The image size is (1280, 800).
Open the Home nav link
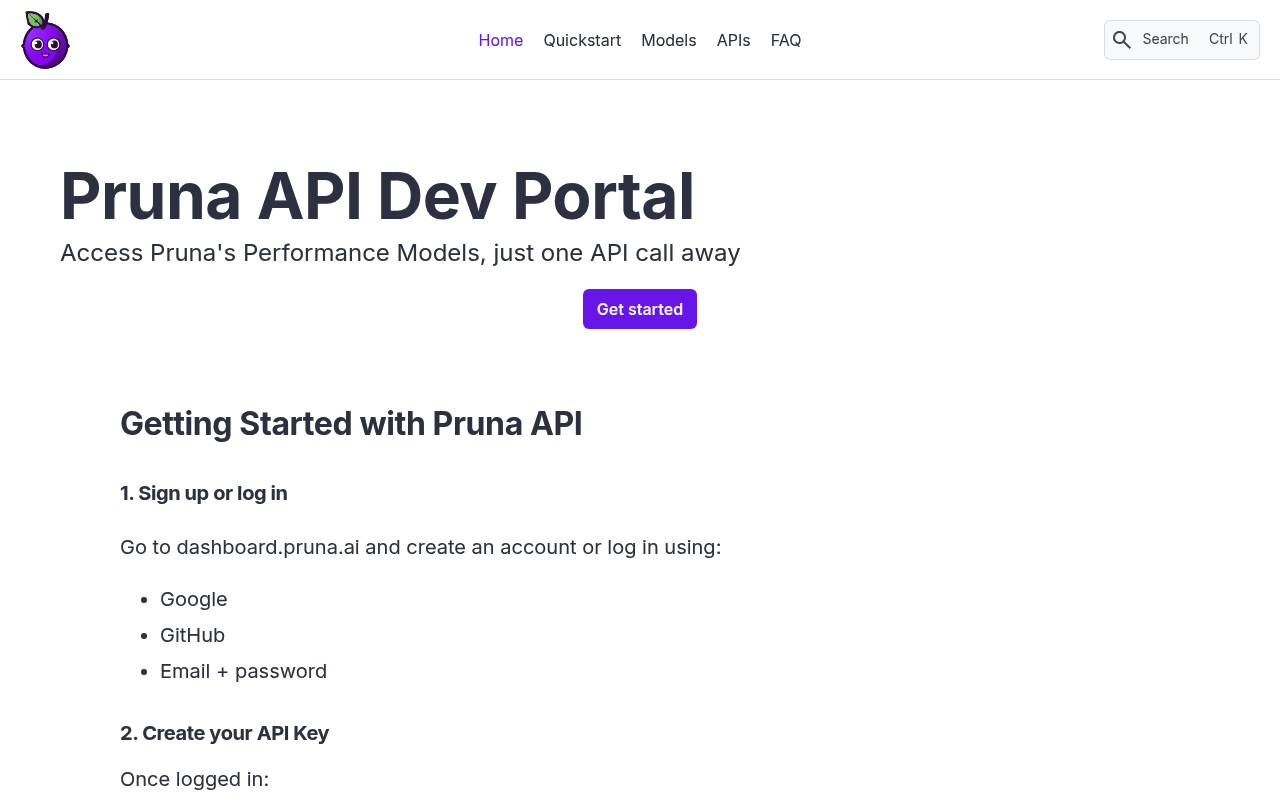[500, 40]
